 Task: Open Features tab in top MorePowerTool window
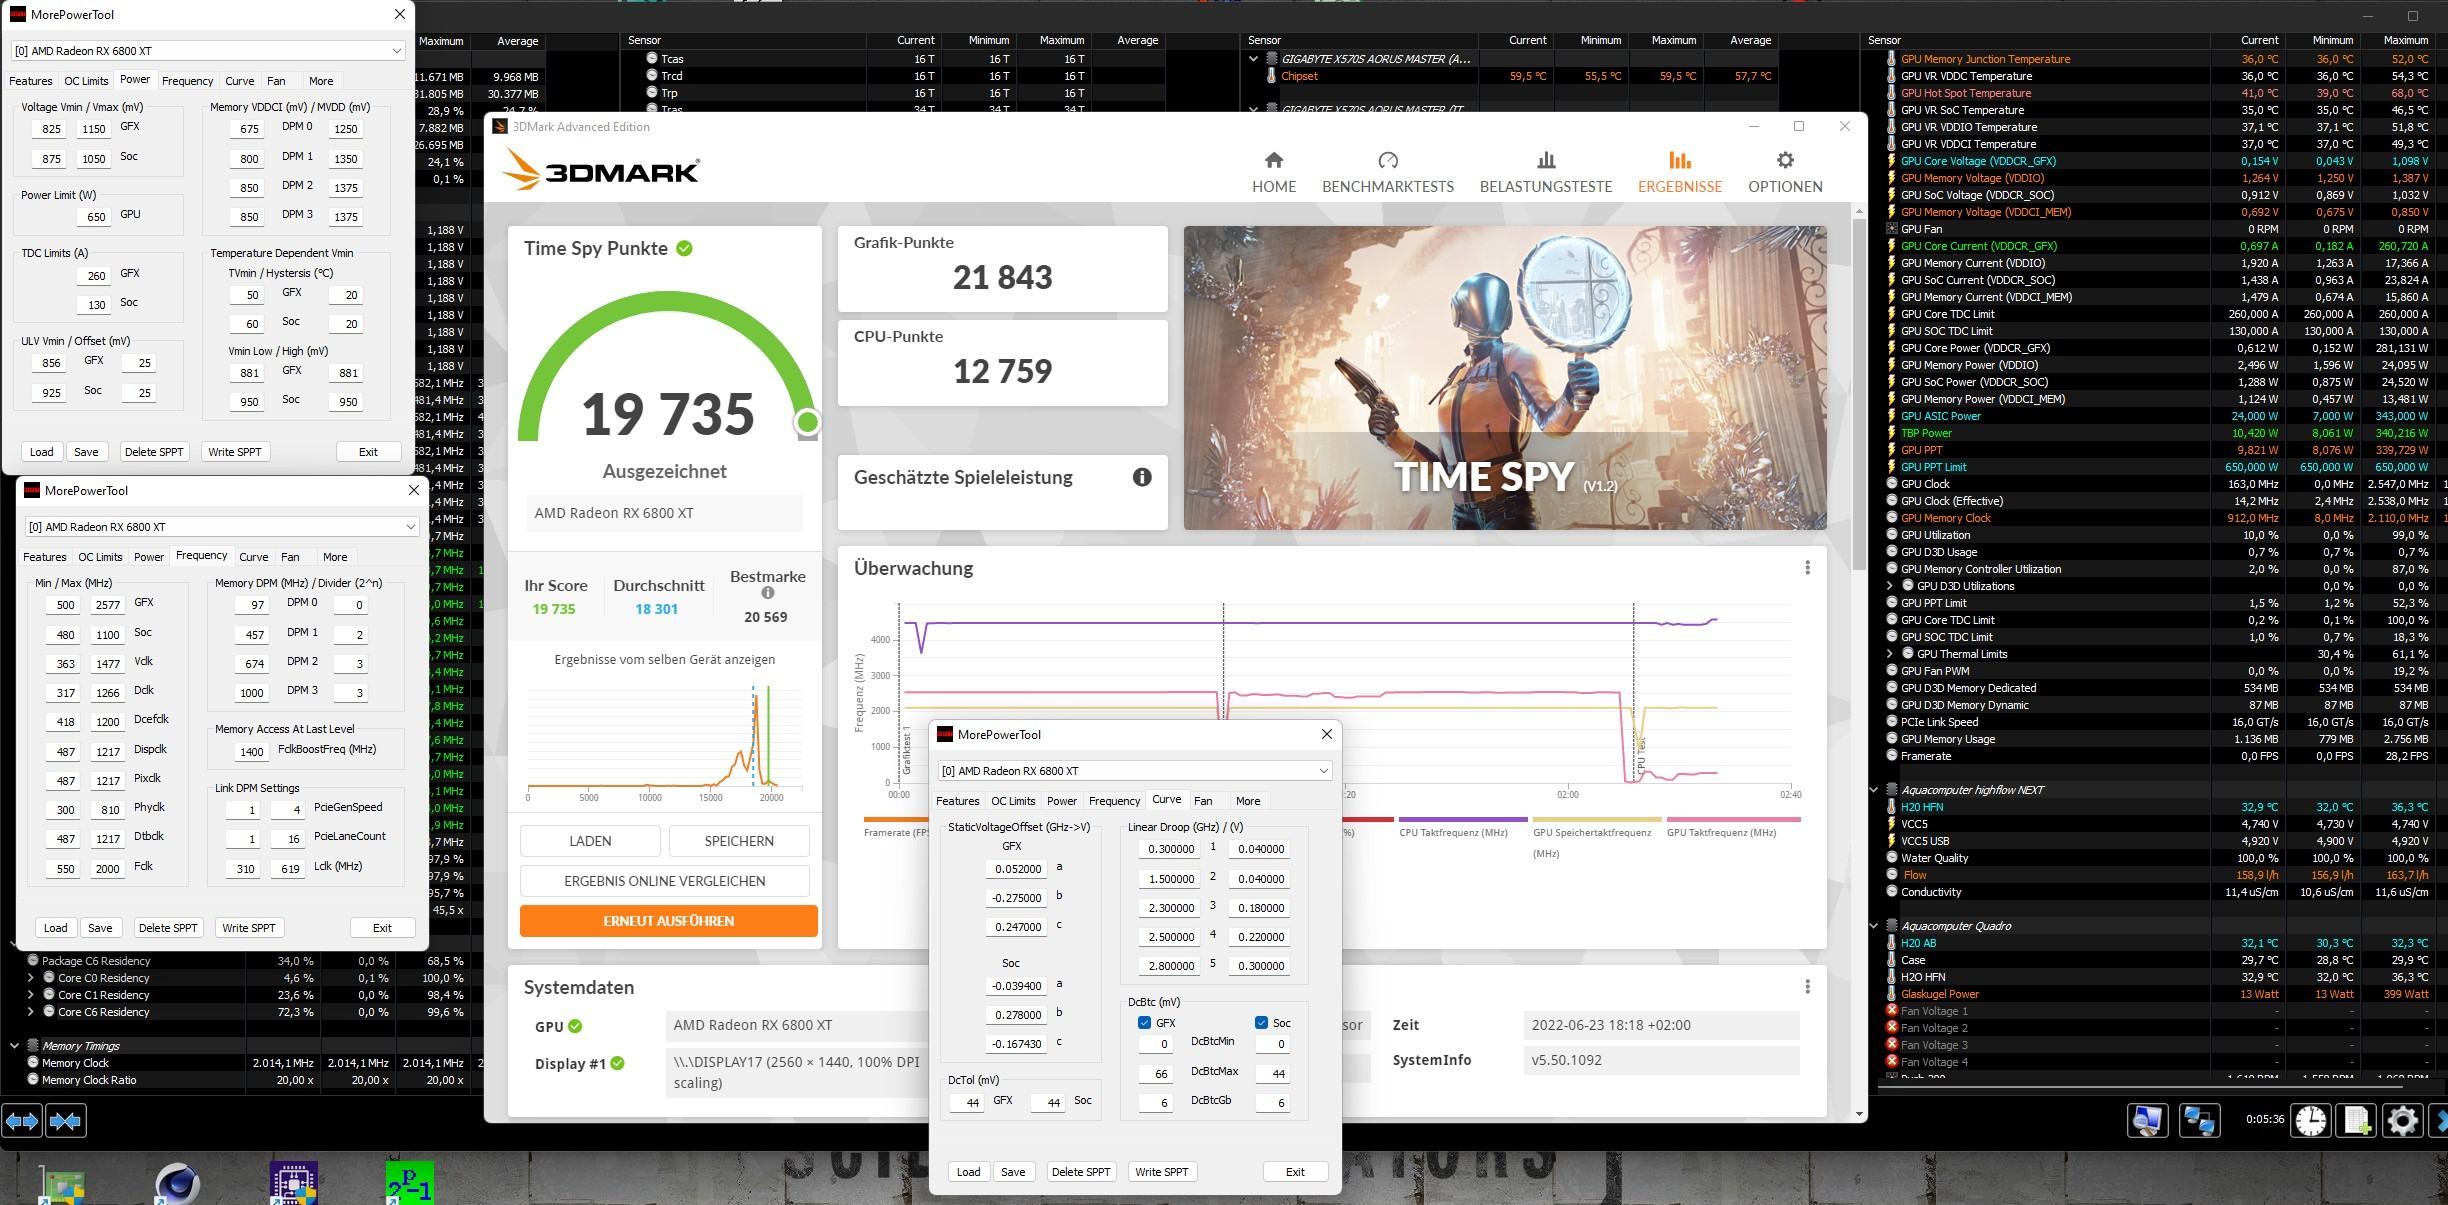tap(31, 81)
